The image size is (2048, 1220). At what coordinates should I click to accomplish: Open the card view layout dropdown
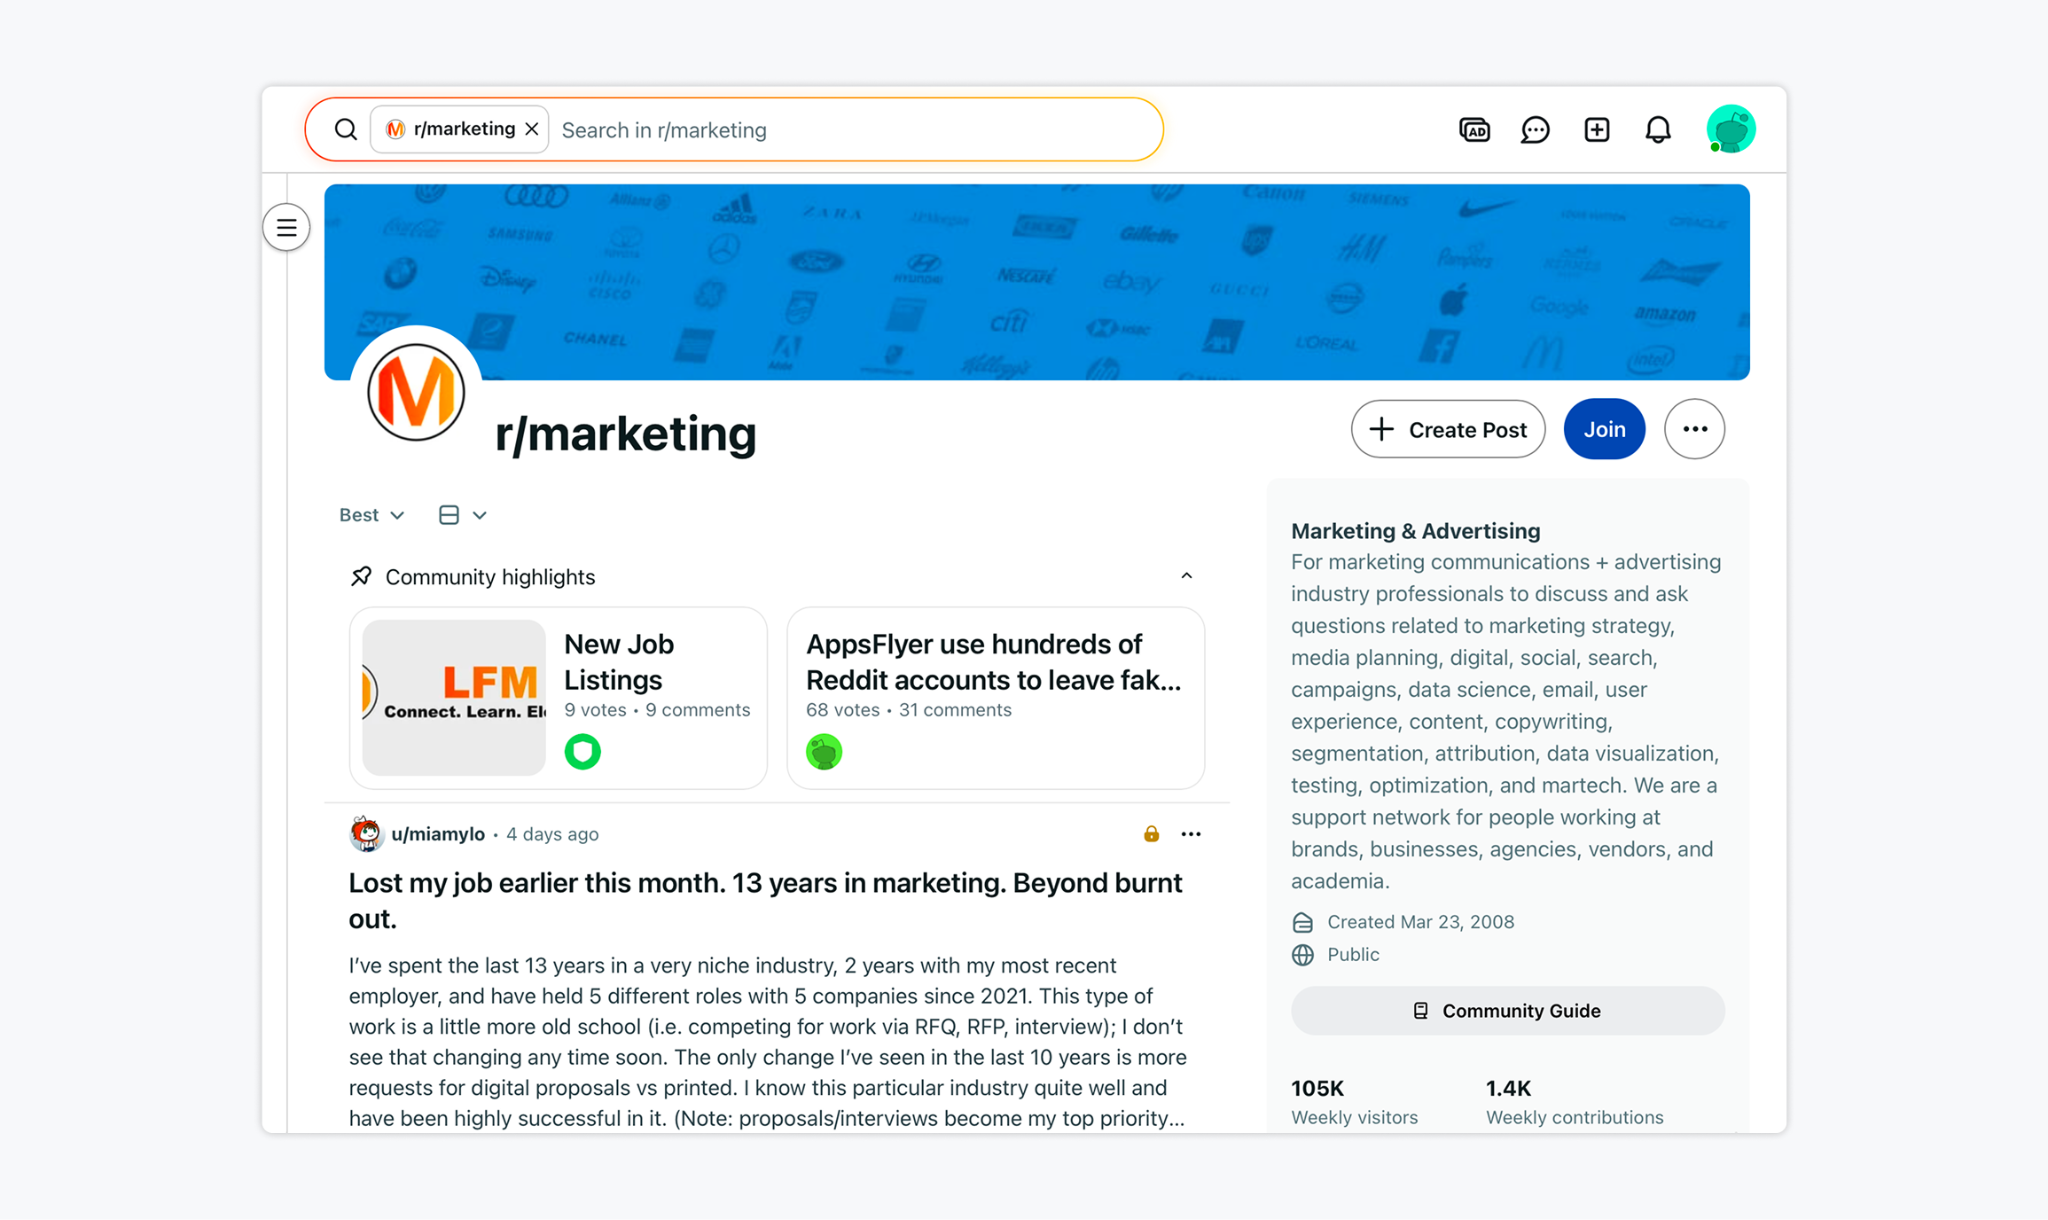462,515
